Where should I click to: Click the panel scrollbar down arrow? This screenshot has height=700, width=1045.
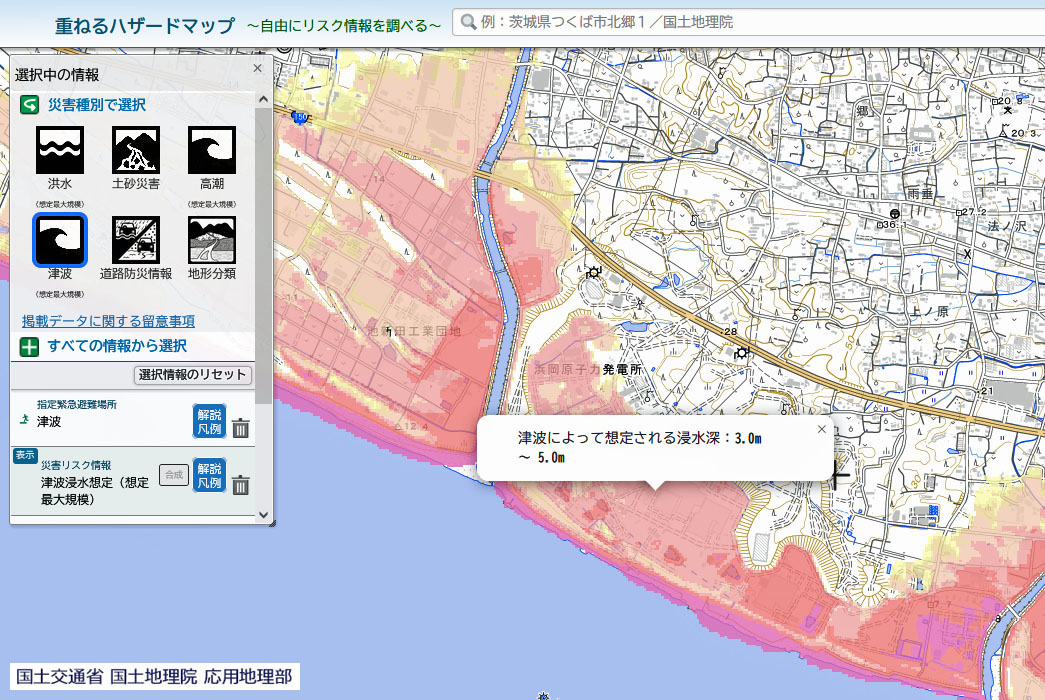(264, 515)
